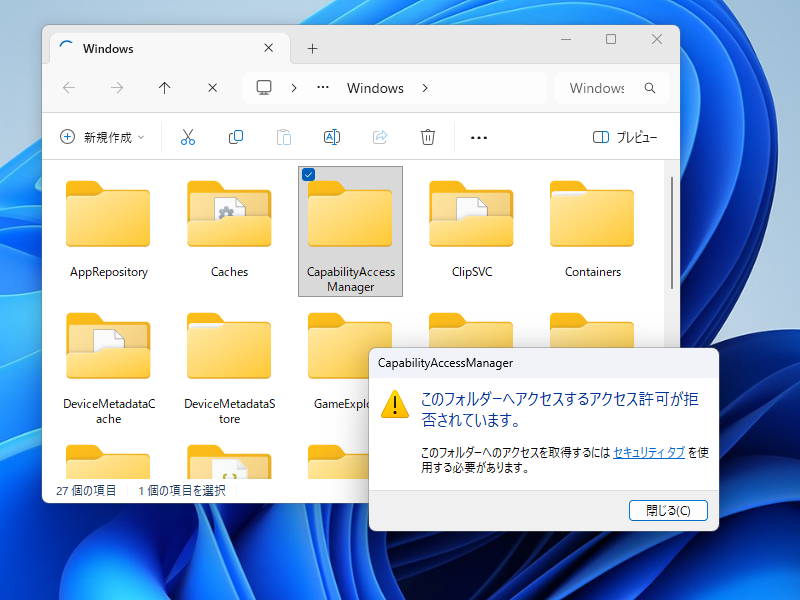This screenshot has height=600, width=800.
Task: Select the GameExplorer folder icon
Action: (338, 346)
